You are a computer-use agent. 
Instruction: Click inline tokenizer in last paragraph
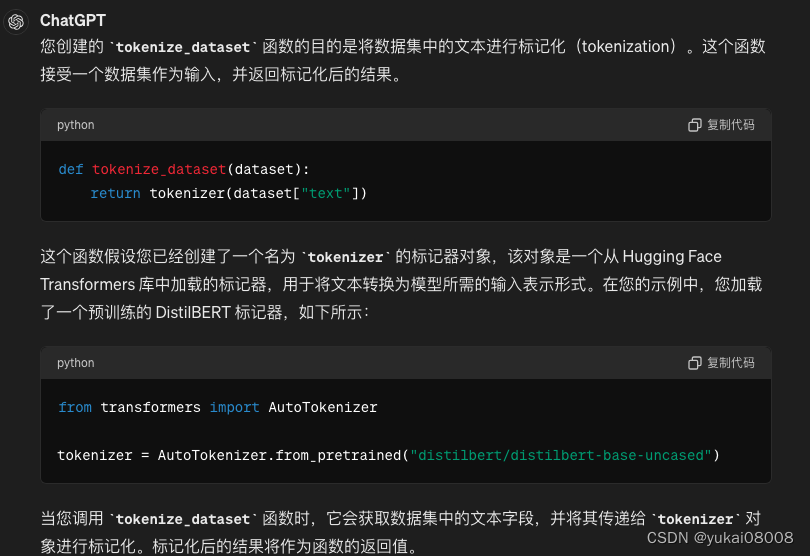pyautogui.click(x=695, y=519)
